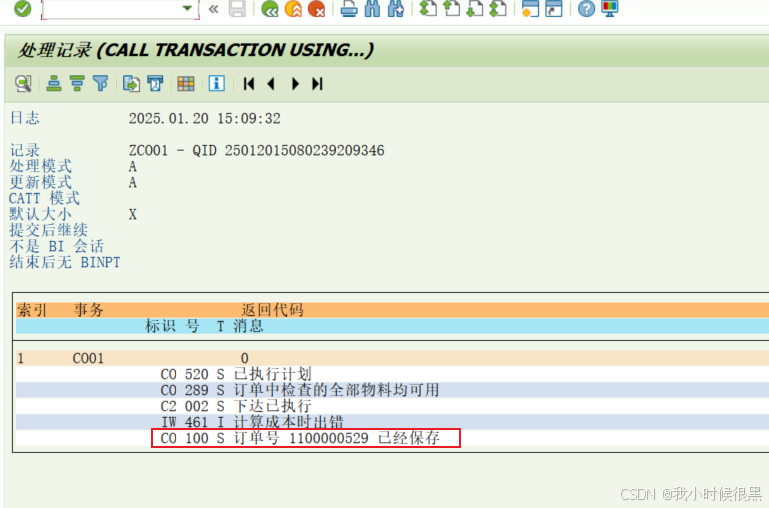Select record text ZC001 - QID 25012015080239209346
769x508 pixels.
(x=256, y=150)
